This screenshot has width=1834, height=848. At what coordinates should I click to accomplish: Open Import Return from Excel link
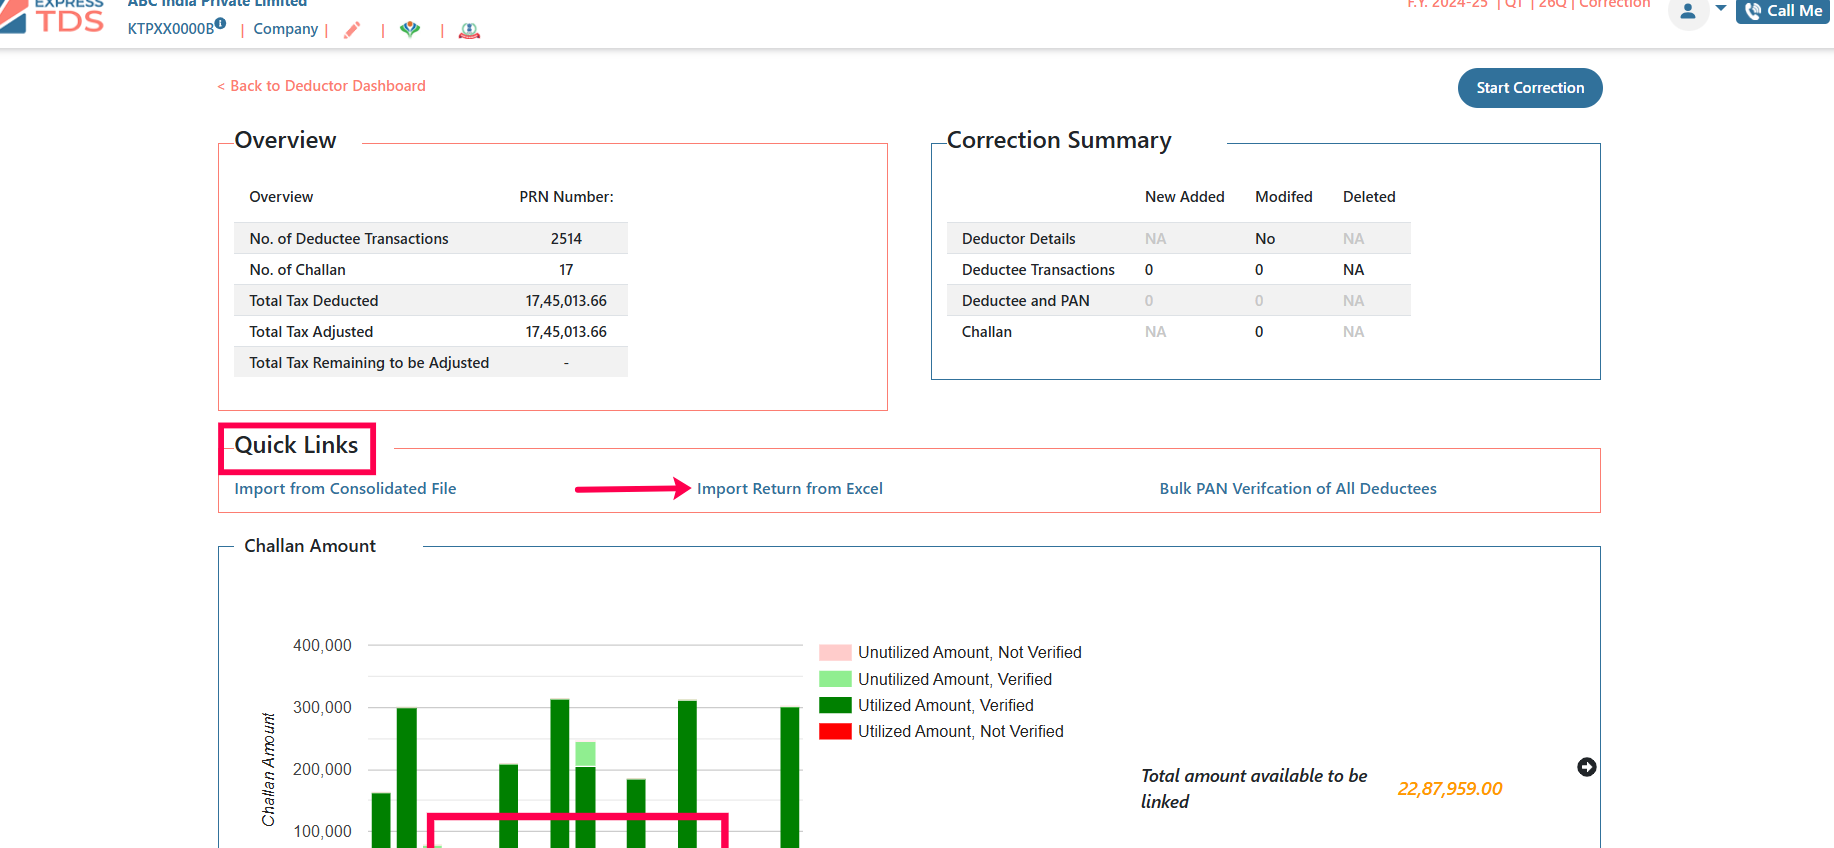coord(790,489)
